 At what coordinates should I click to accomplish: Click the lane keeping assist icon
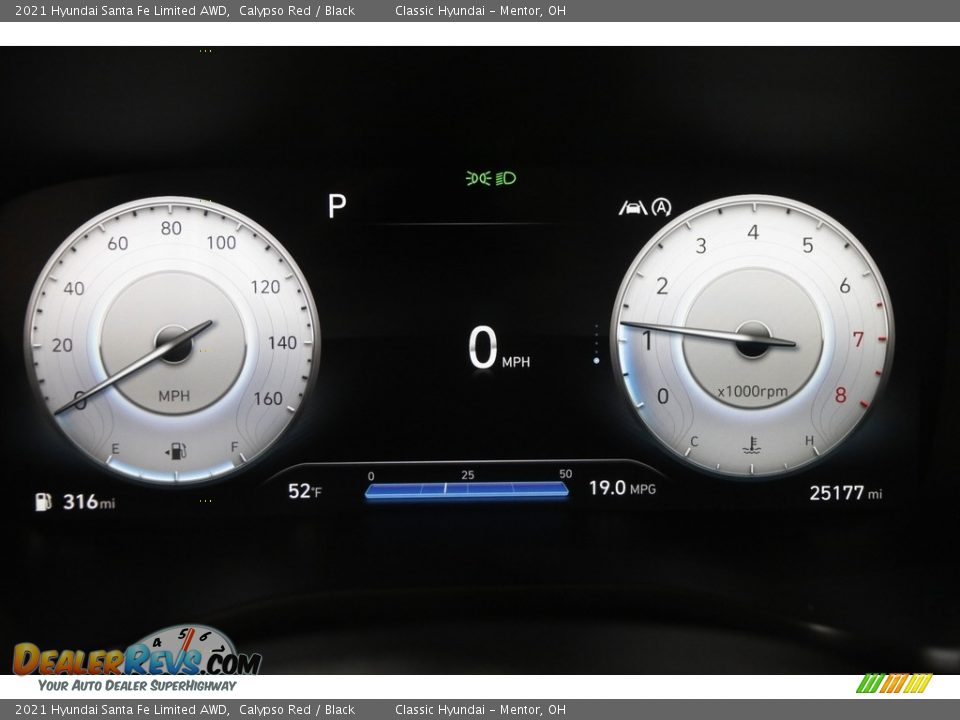tap(632, 208)
